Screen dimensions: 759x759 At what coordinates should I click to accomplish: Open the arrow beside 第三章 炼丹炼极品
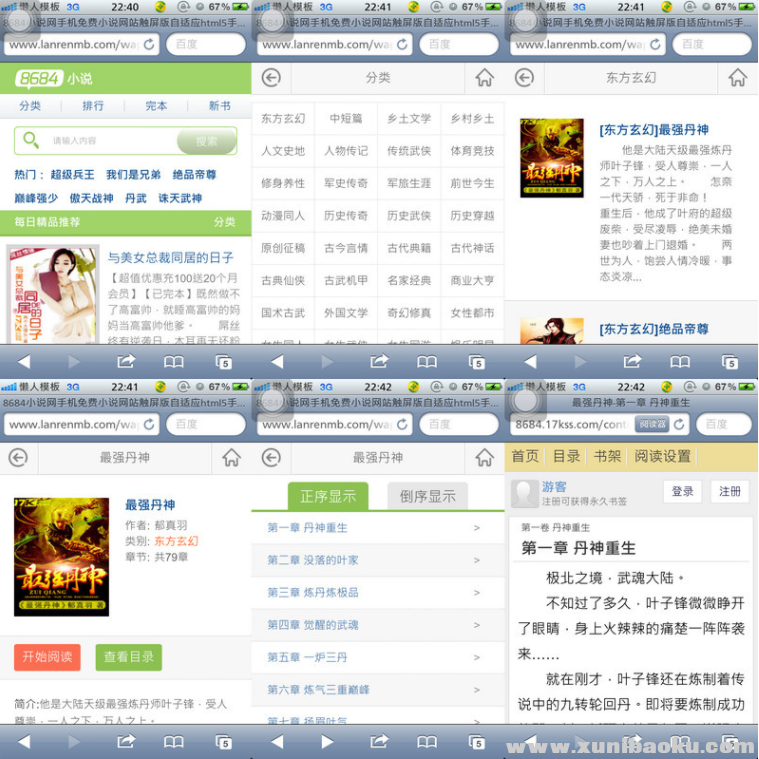pyautogui.click(x=476, y=593)
